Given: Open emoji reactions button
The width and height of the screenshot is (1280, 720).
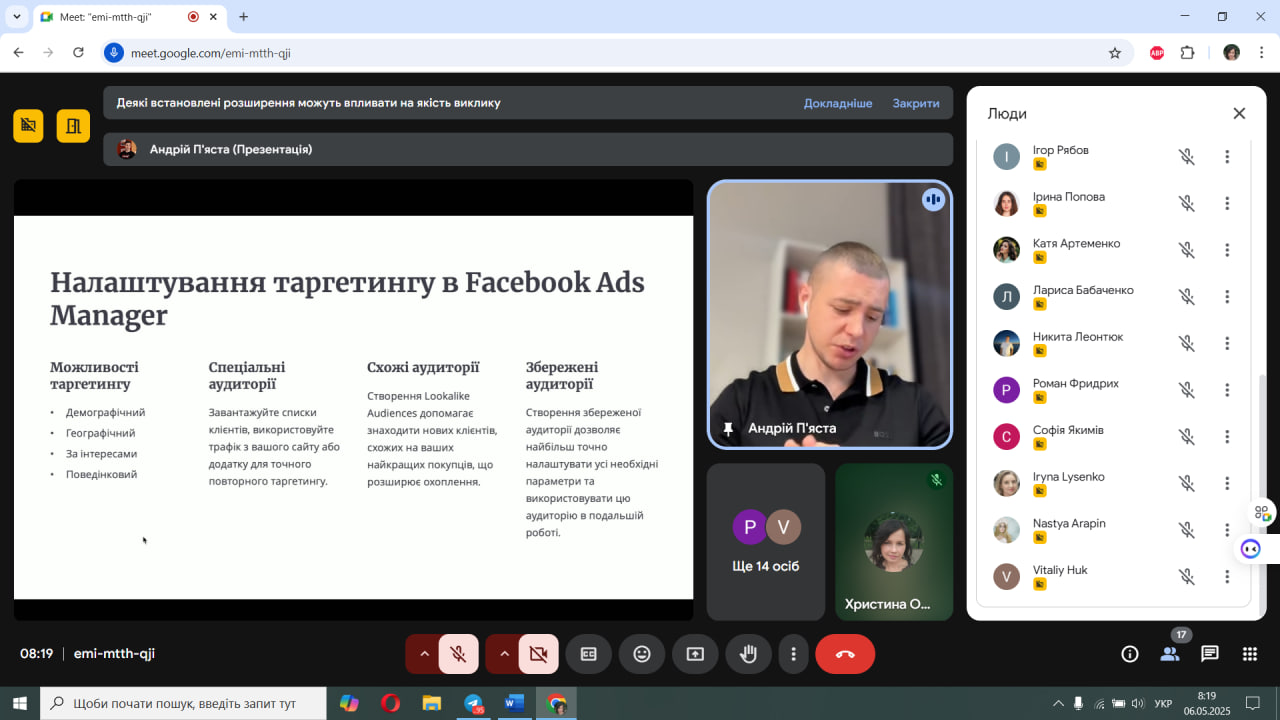Looking at the screenshot, I should pyautogui.click(x=642, y=654).
